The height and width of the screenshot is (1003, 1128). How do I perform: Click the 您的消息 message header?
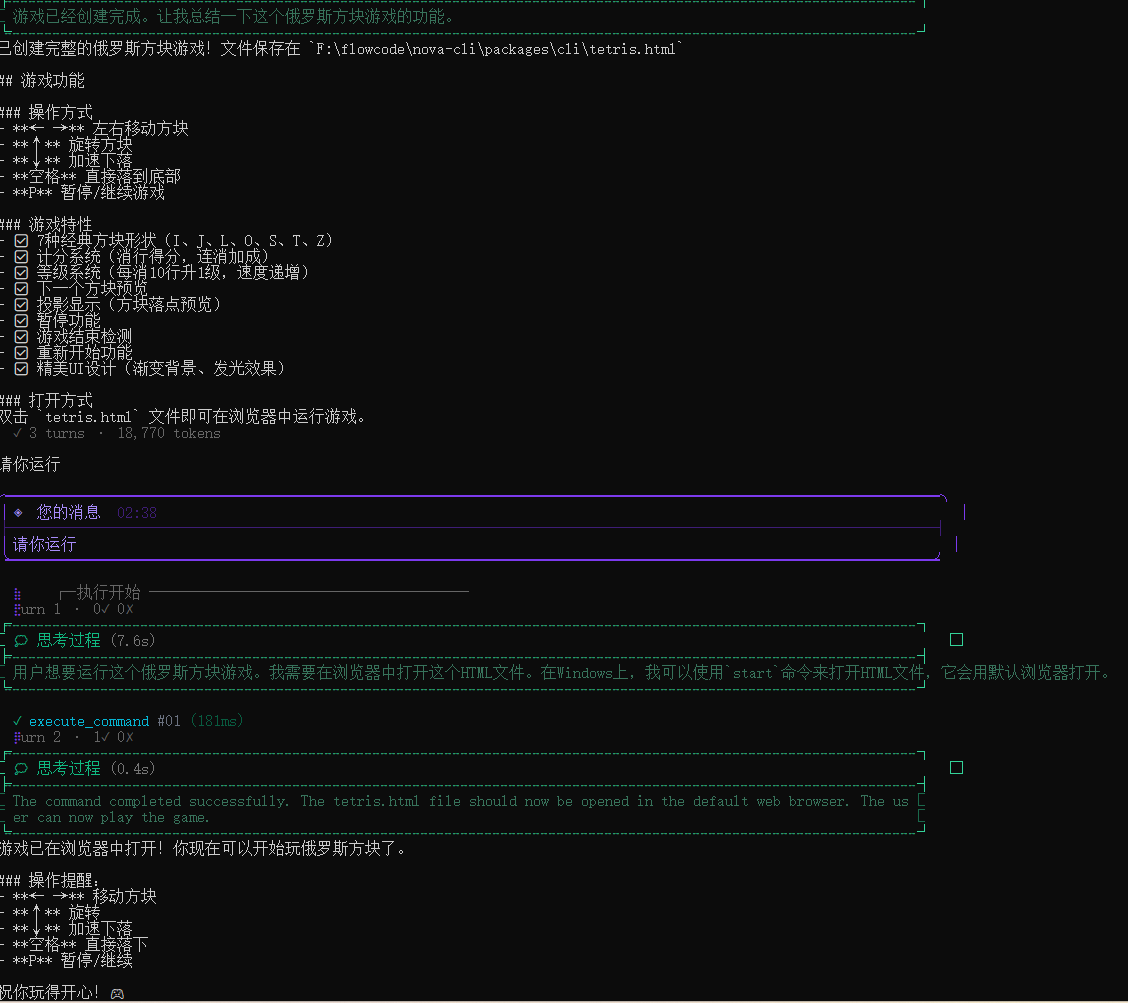tap(68, 513)
